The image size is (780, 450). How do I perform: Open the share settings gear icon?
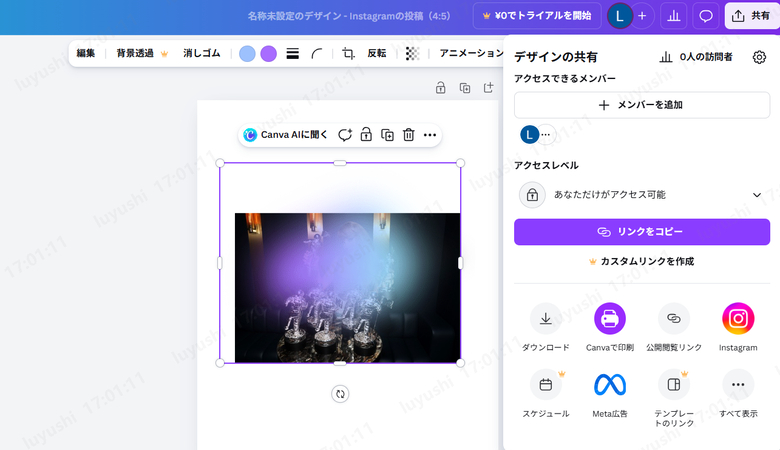[x=759, y=57]
